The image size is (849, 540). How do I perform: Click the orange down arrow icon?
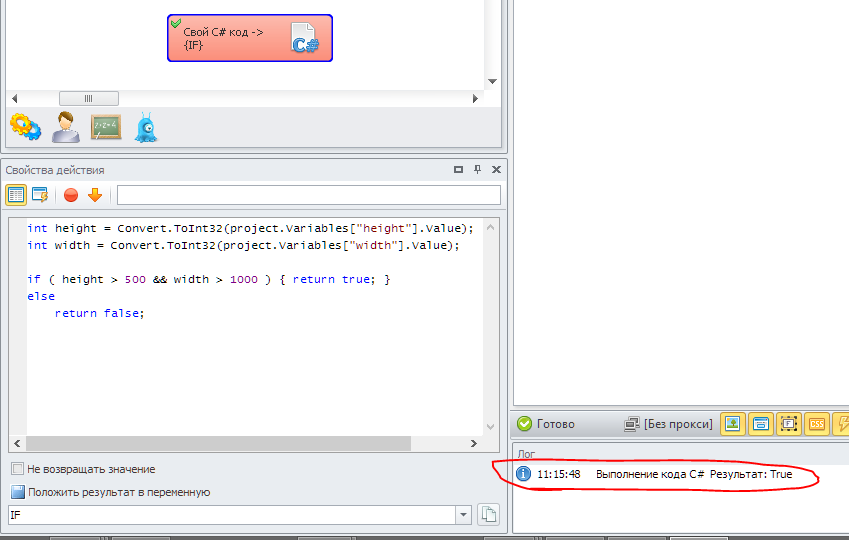coord(95,195)
